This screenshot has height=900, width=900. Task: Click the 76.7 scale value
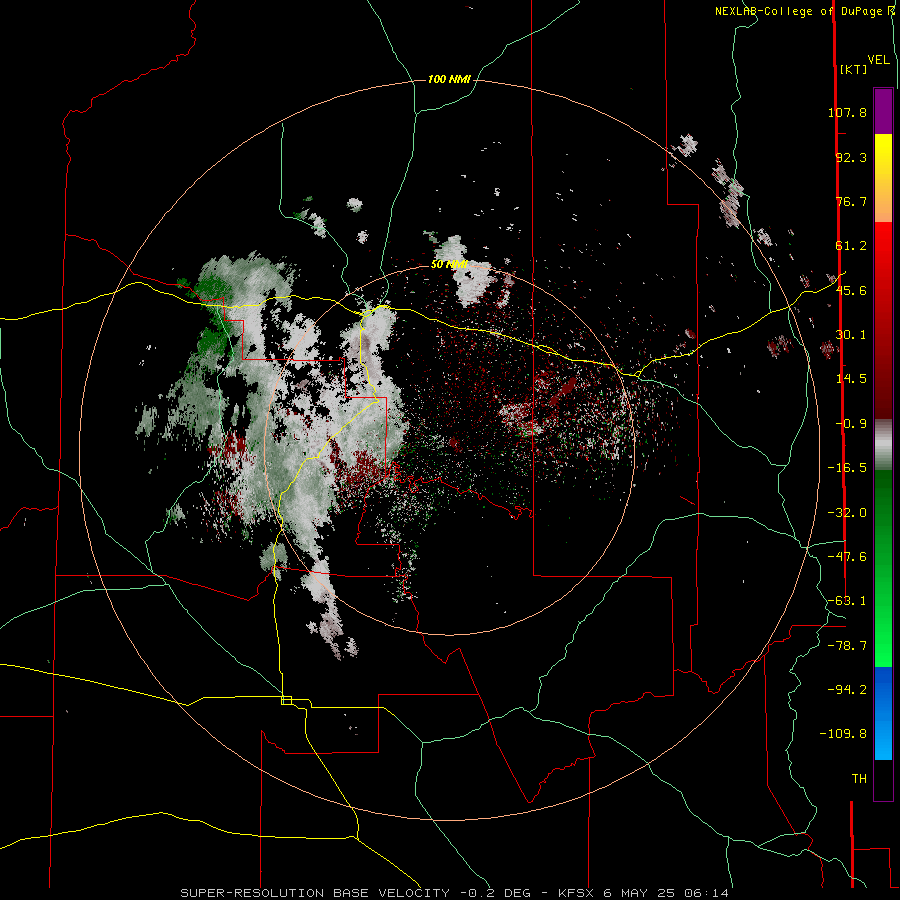click(x=851, y=201)
